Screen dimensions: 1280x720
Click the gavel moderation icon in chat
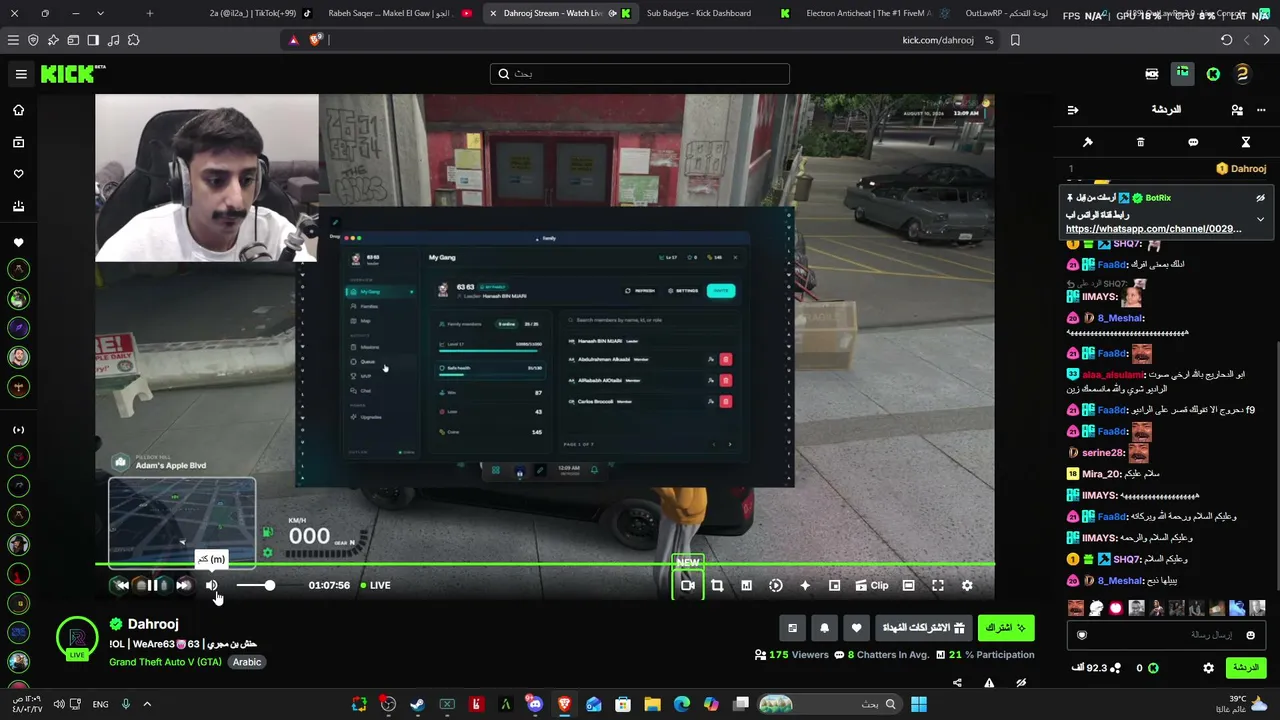1088,142
